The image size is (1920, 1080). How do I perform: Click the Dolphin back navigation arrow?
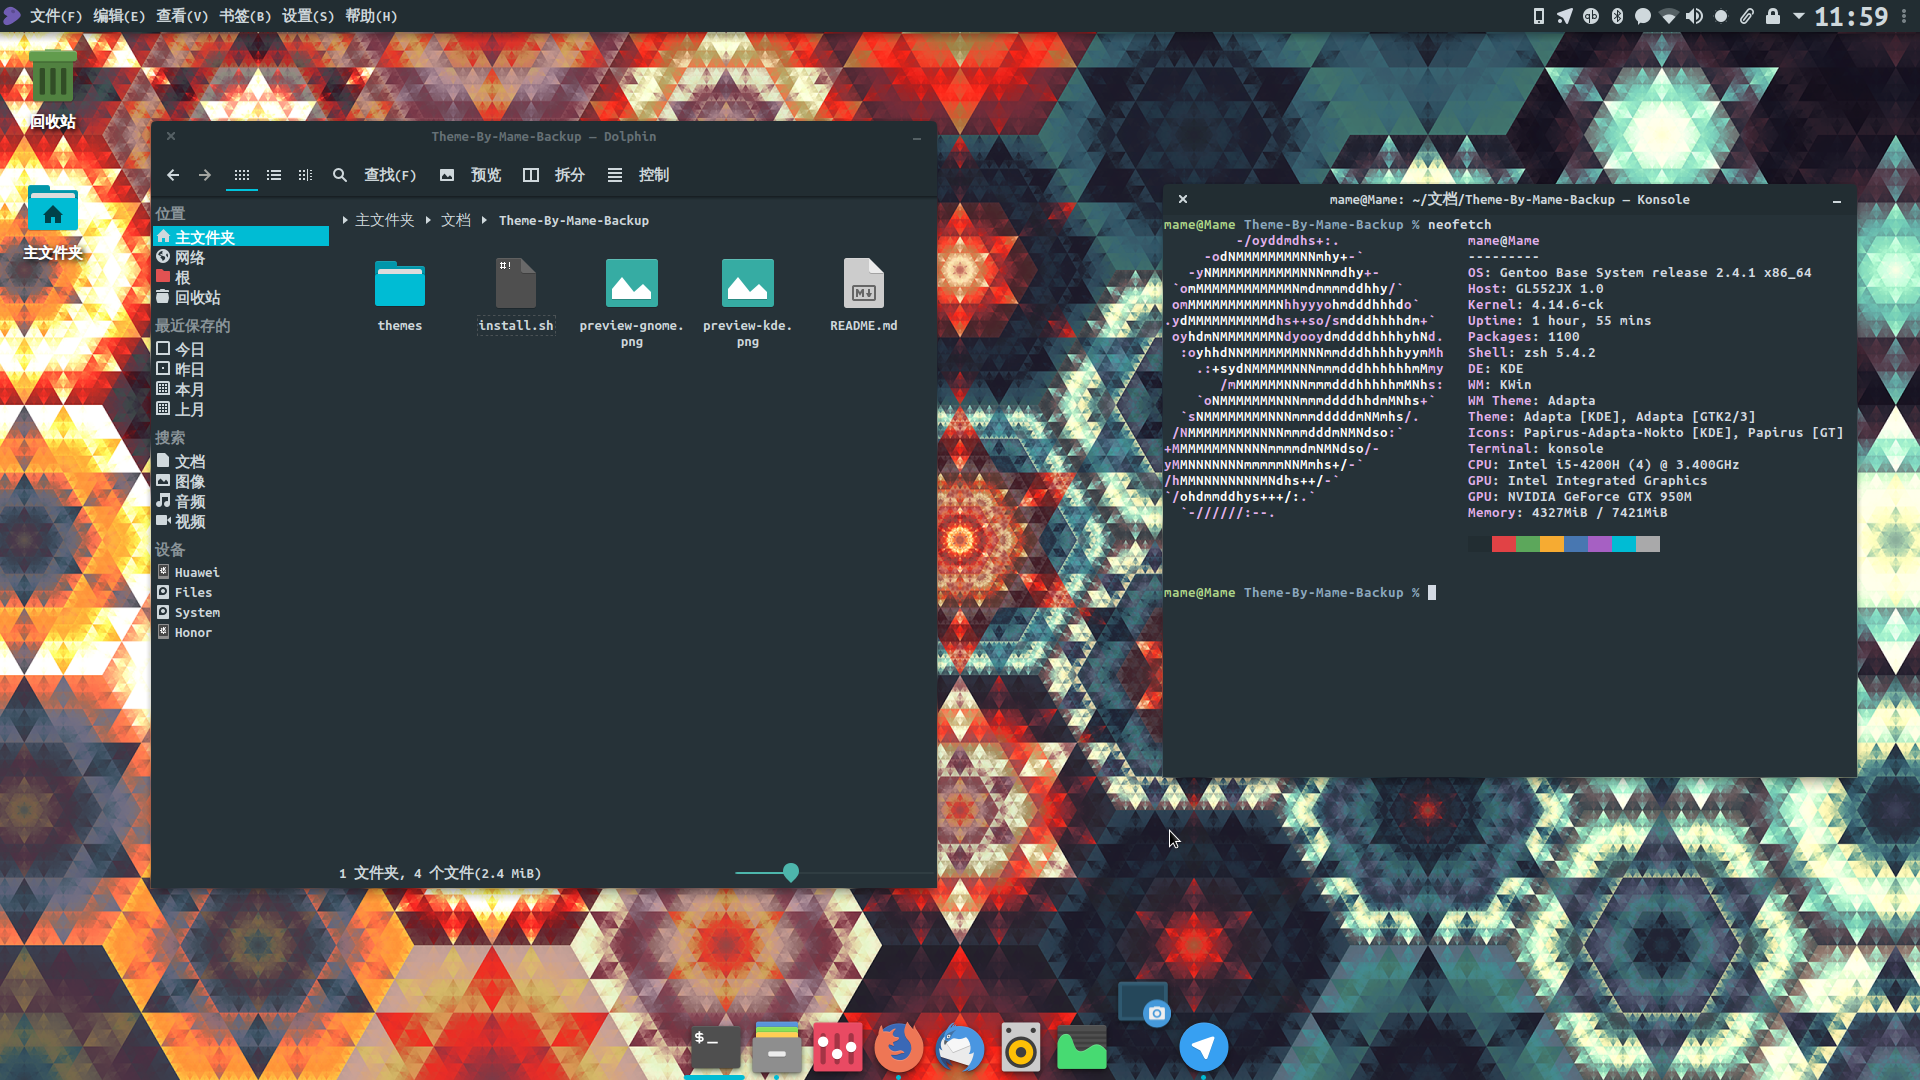point(173,175)
